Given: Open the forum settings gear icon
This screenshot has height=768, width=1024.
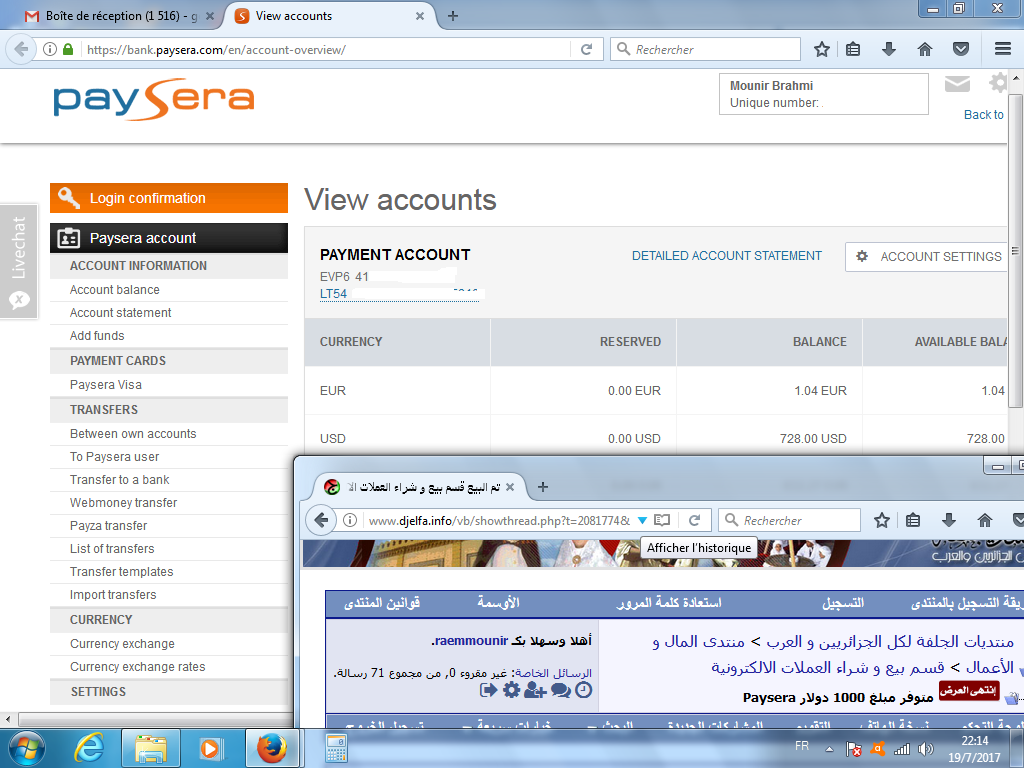Looking at the screenshot, I should (511, 690).
